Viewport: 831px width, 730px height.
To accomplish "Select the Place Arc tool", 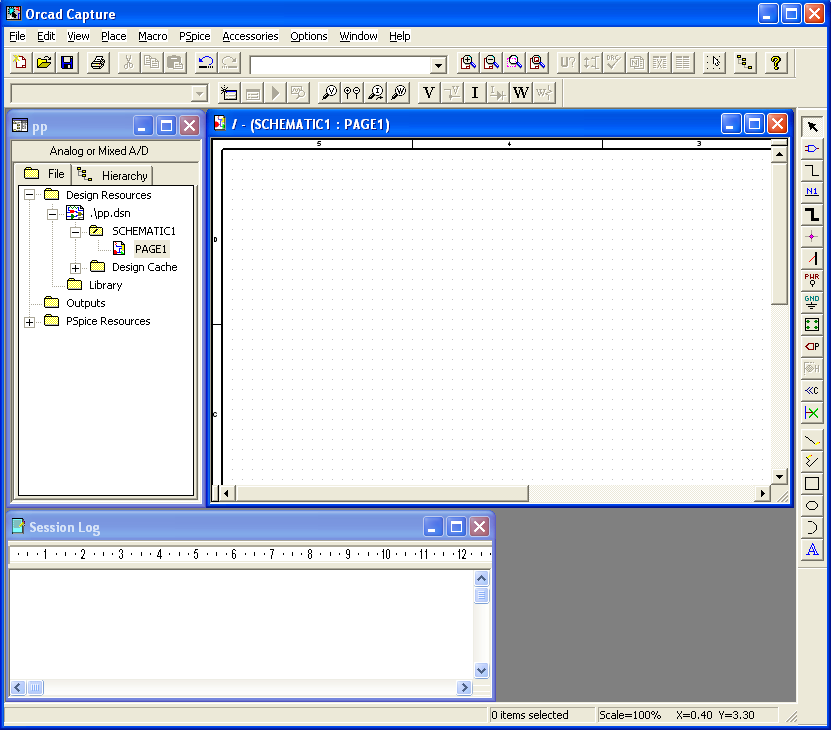I will [812, 527].
